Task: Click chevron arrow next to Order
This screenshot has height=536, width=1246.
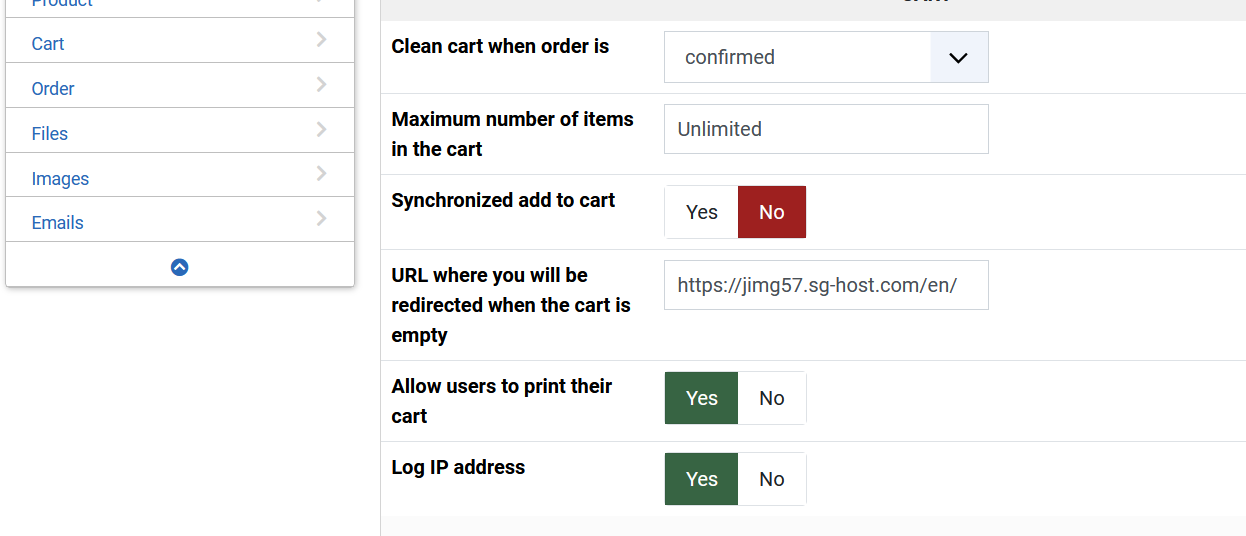Action: point(321,85)
